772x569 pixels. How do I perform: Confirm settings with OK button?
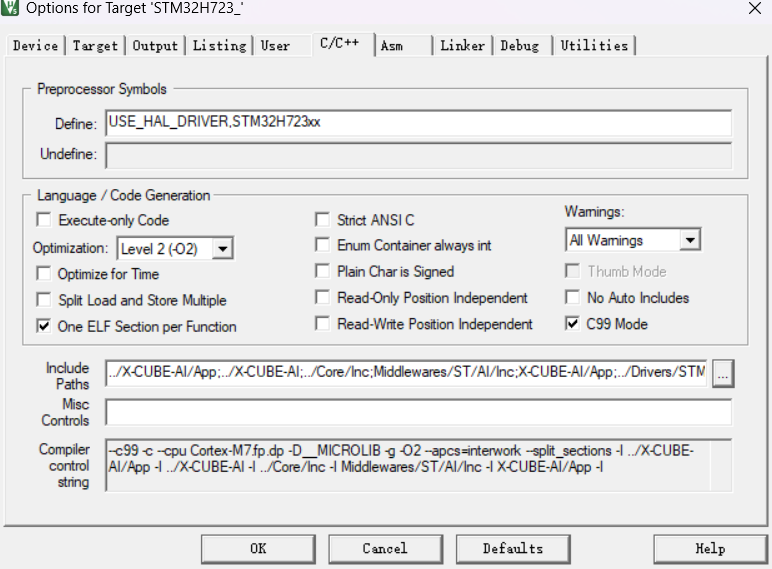coord(258,549)
